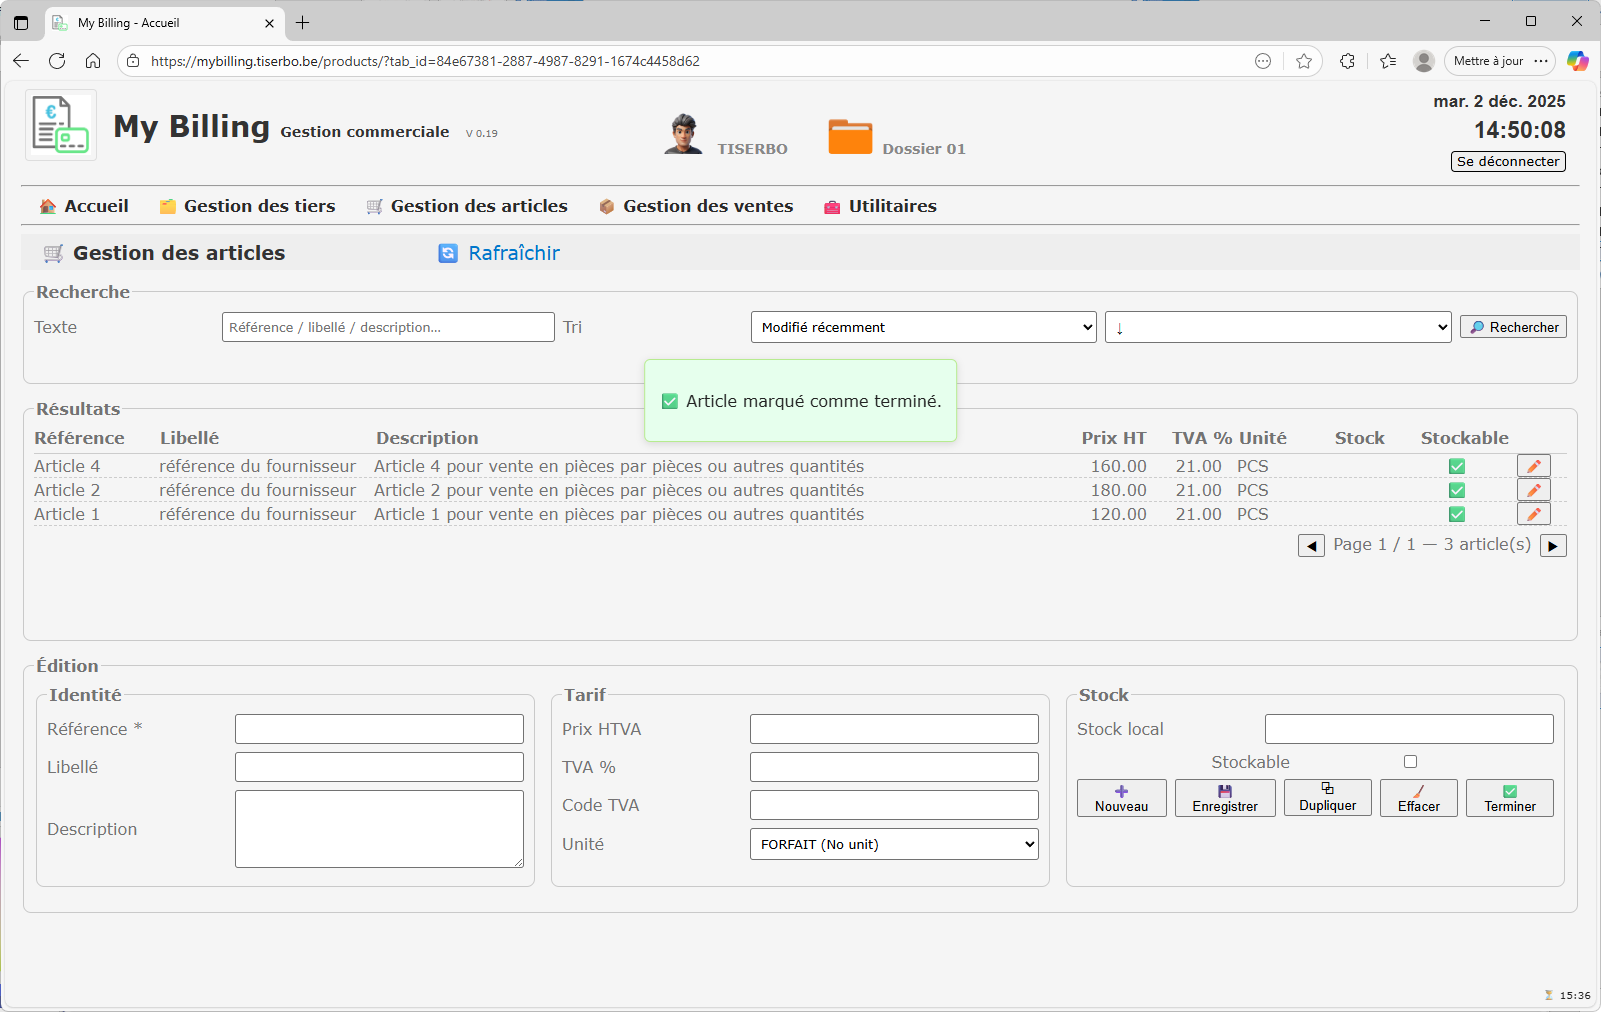
Task: Open the sort direction arrow dropdown
Action: coord(1277,327)
